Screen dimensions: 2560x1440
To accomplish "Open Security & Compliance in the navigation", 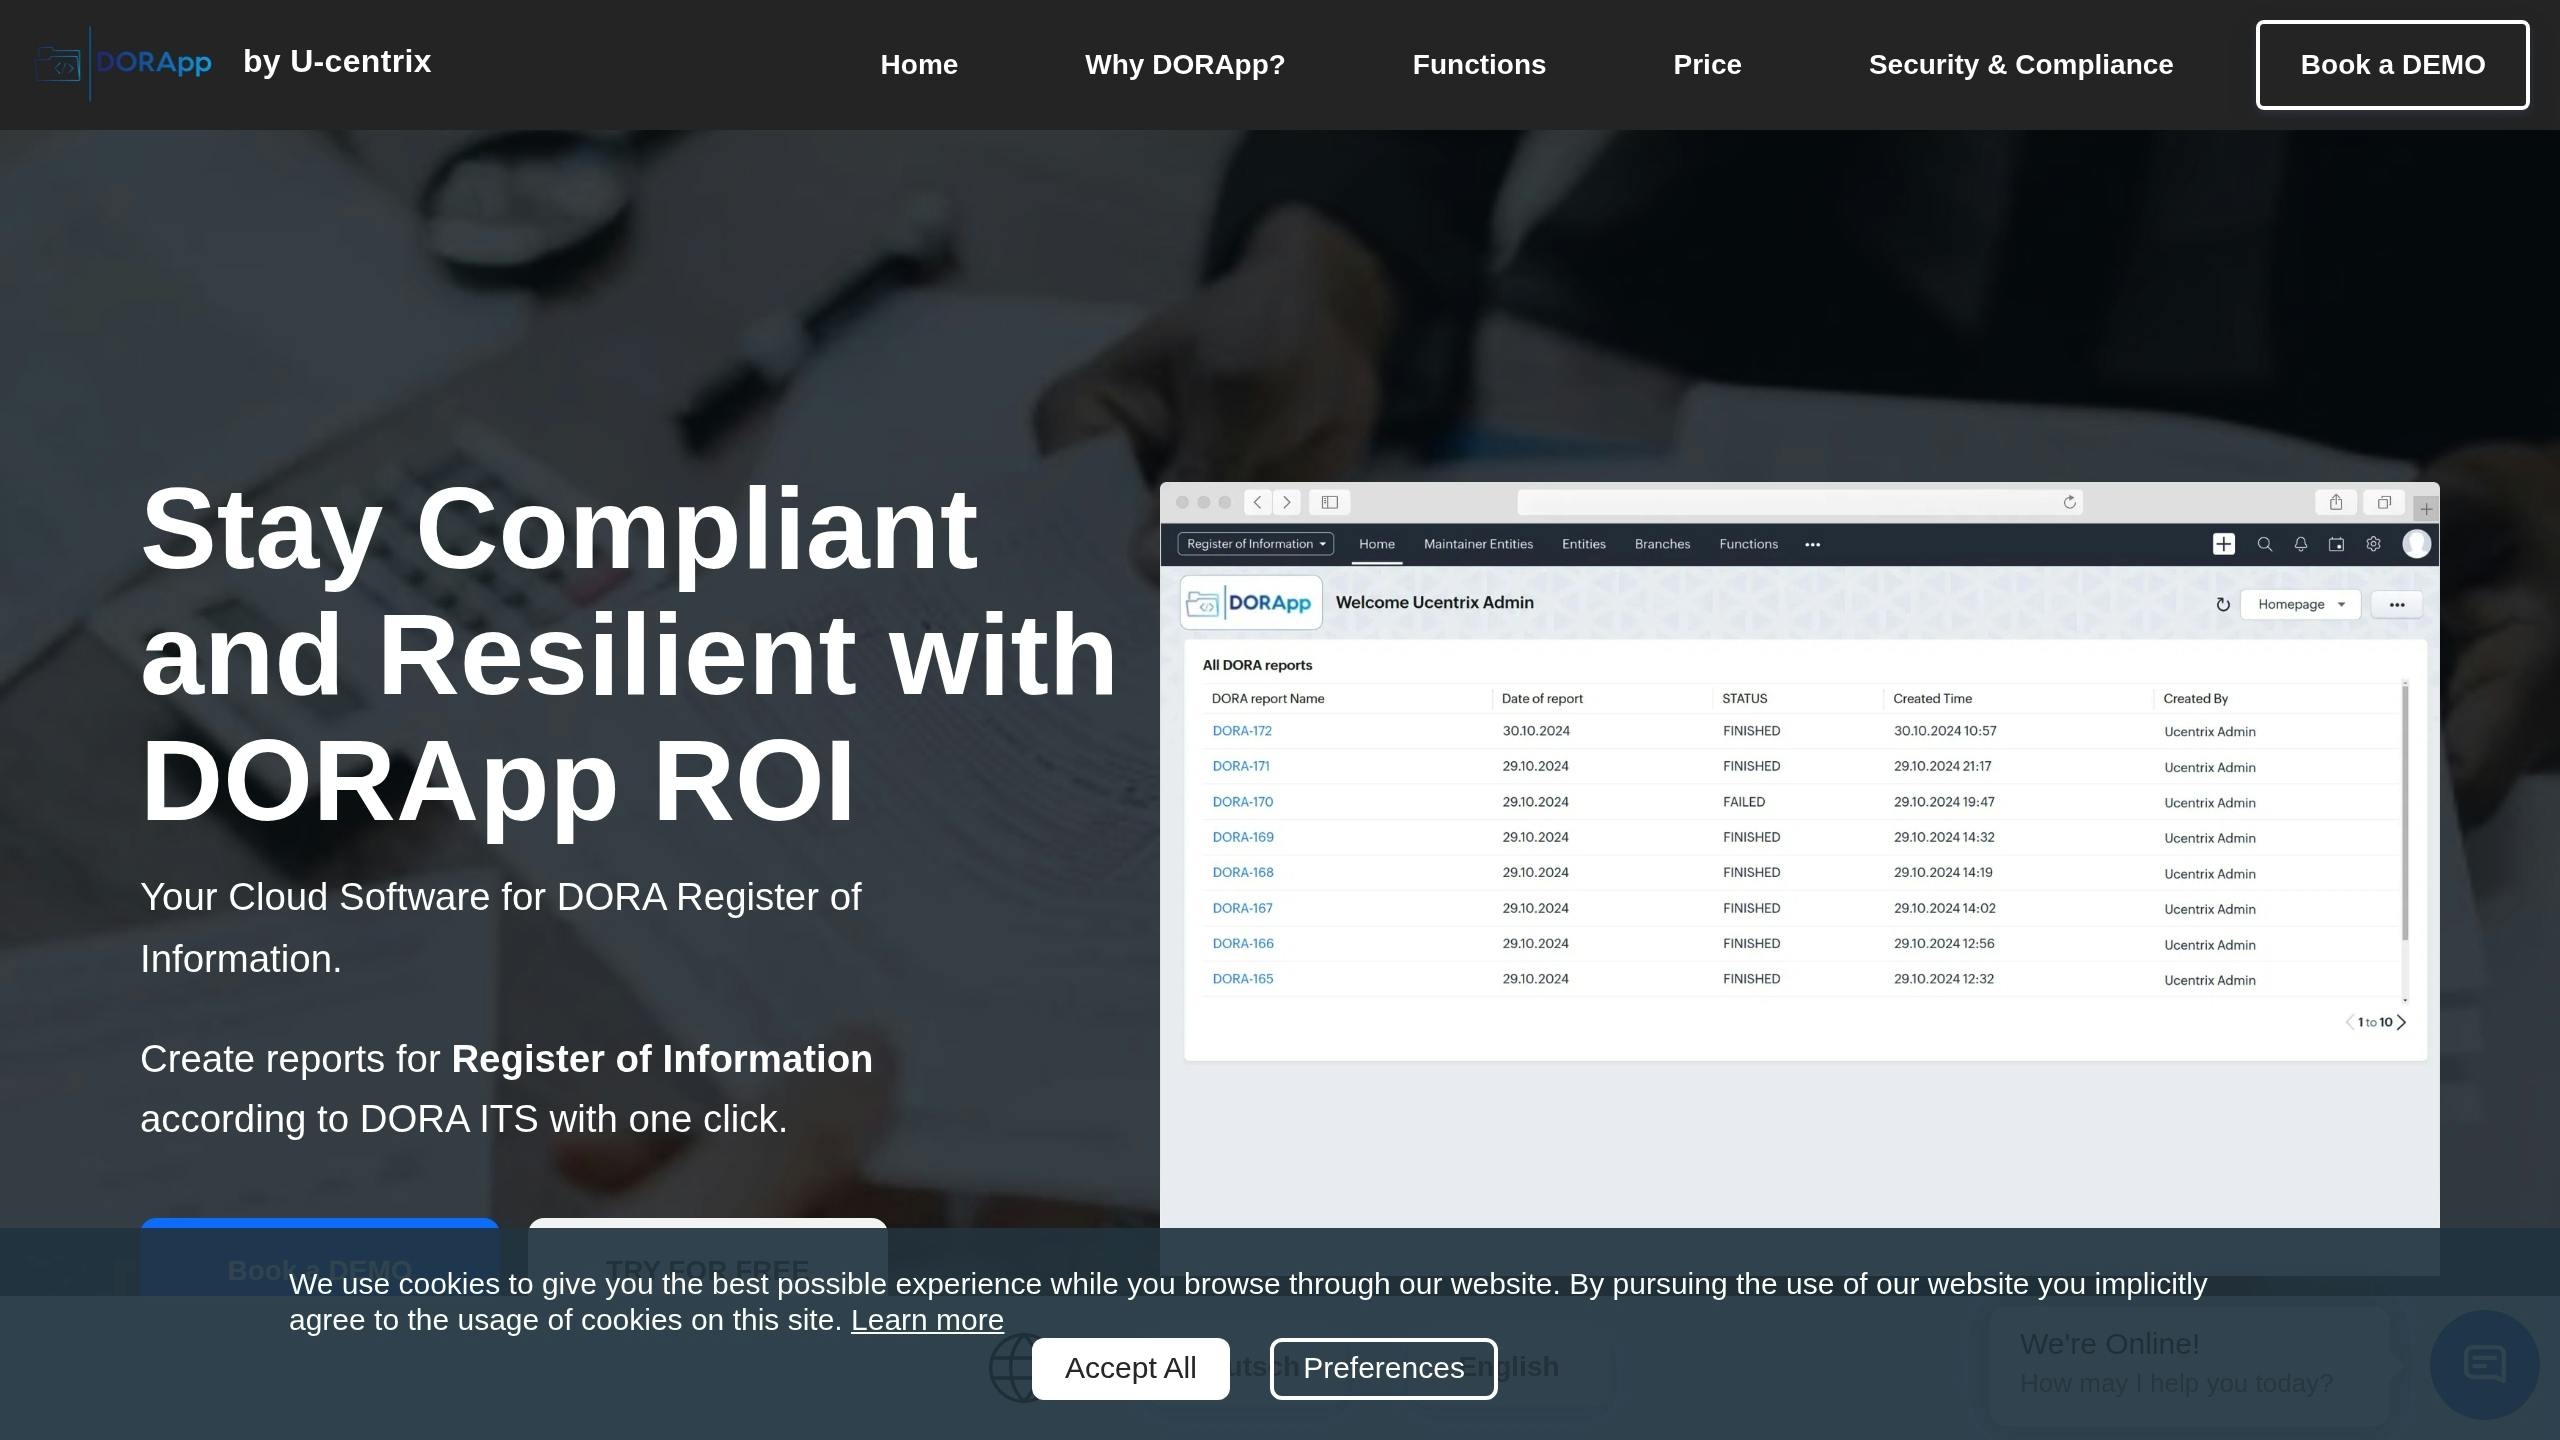I will pos(2021,65).
